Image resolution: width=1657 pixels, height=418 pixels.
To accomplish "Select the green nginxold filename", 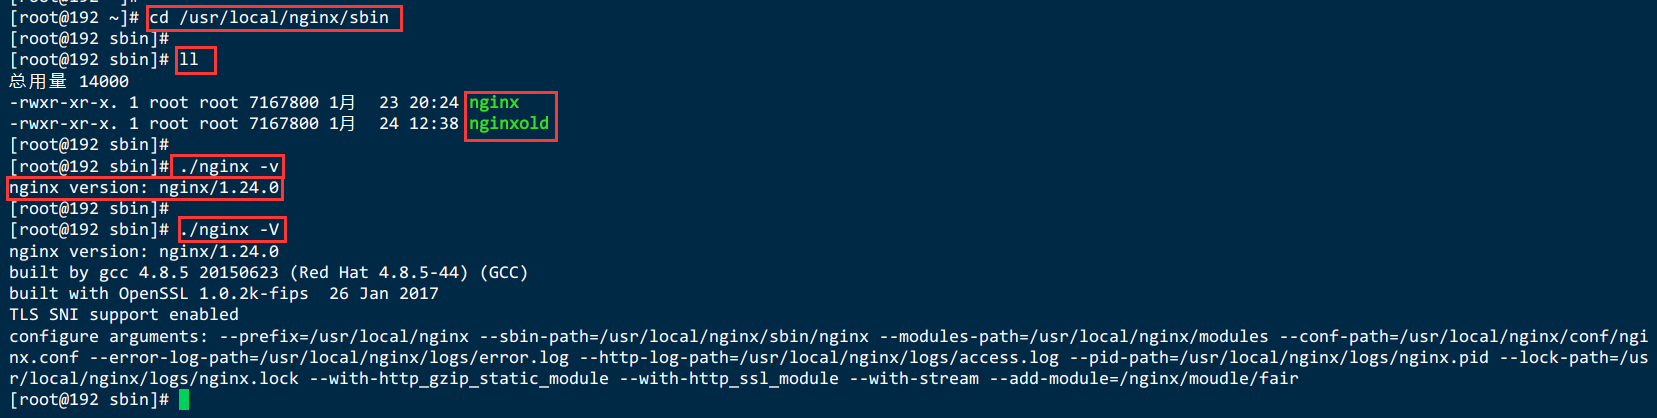I will click(x=509, y=124).
